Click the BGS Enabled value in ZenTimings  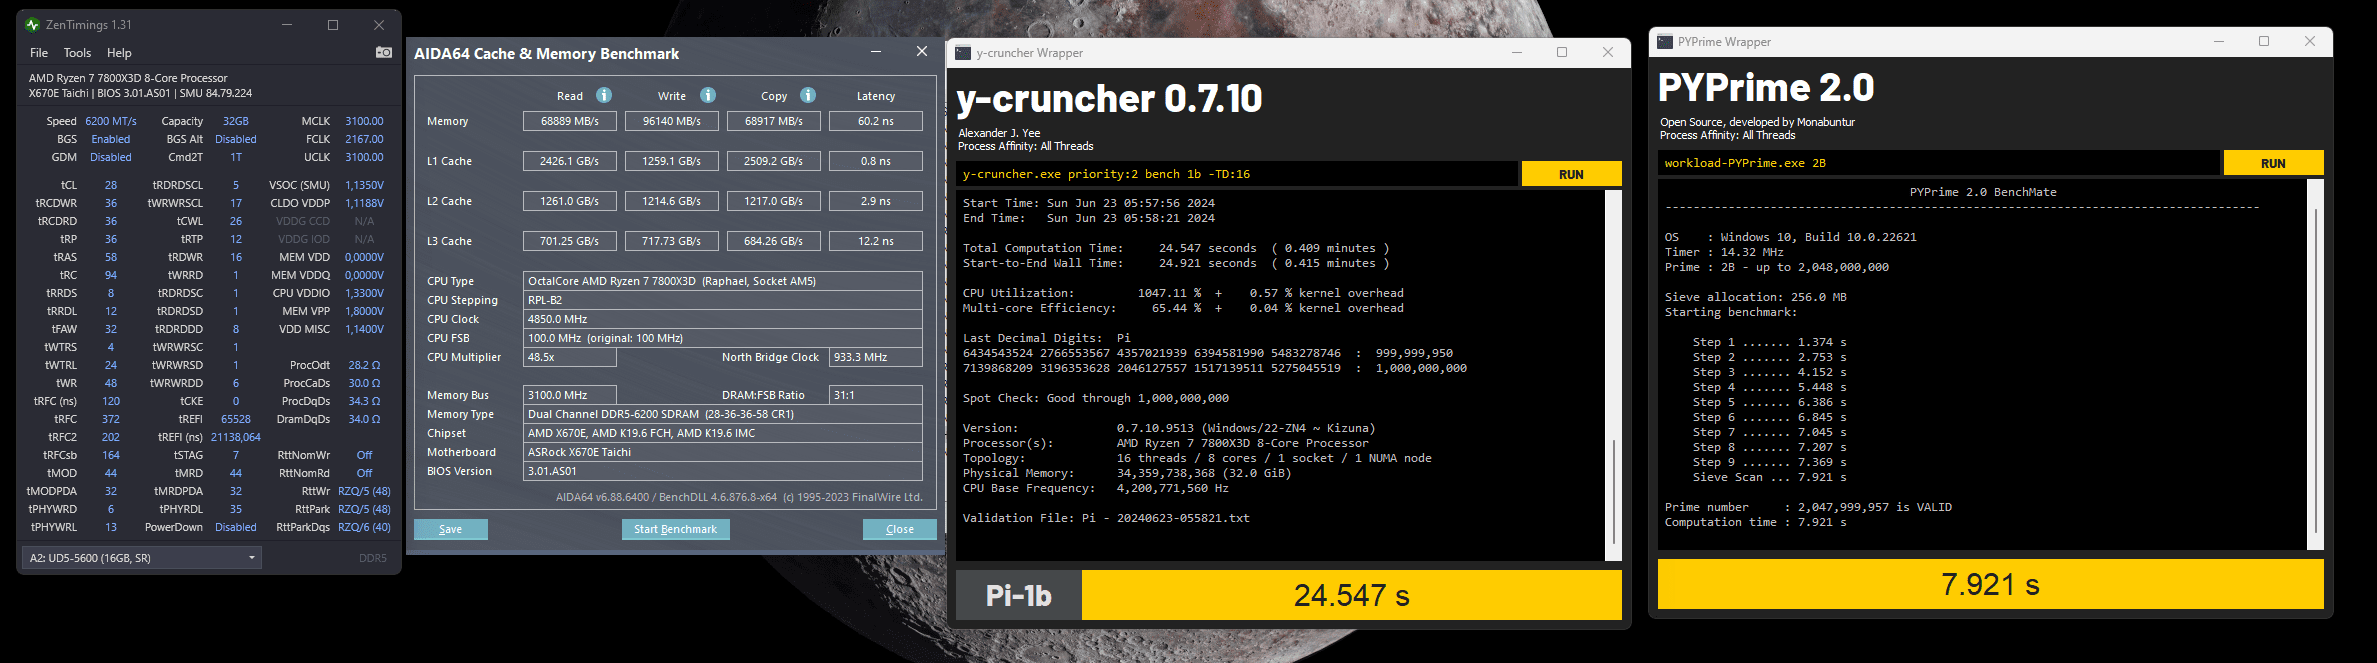coord(111,139)
